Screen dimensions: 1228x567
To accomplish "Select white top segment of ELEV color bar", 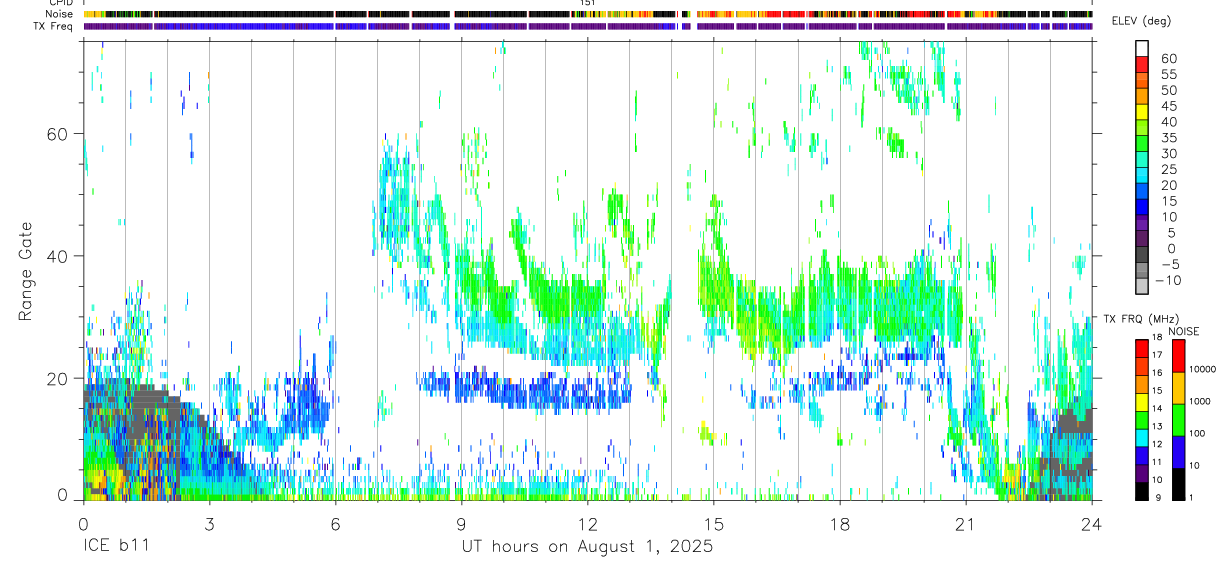I will [1142, 48].
